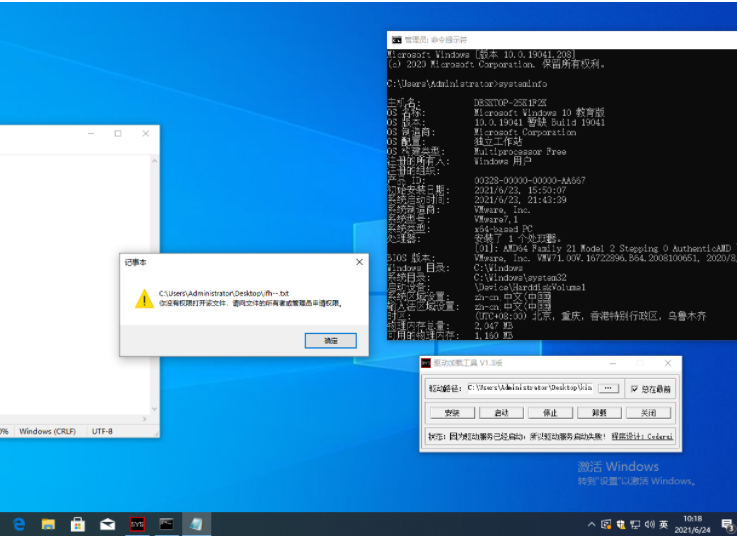
Task: Click Notepad vertical scrollbar up arrow
Action: (x=154, y=161)
